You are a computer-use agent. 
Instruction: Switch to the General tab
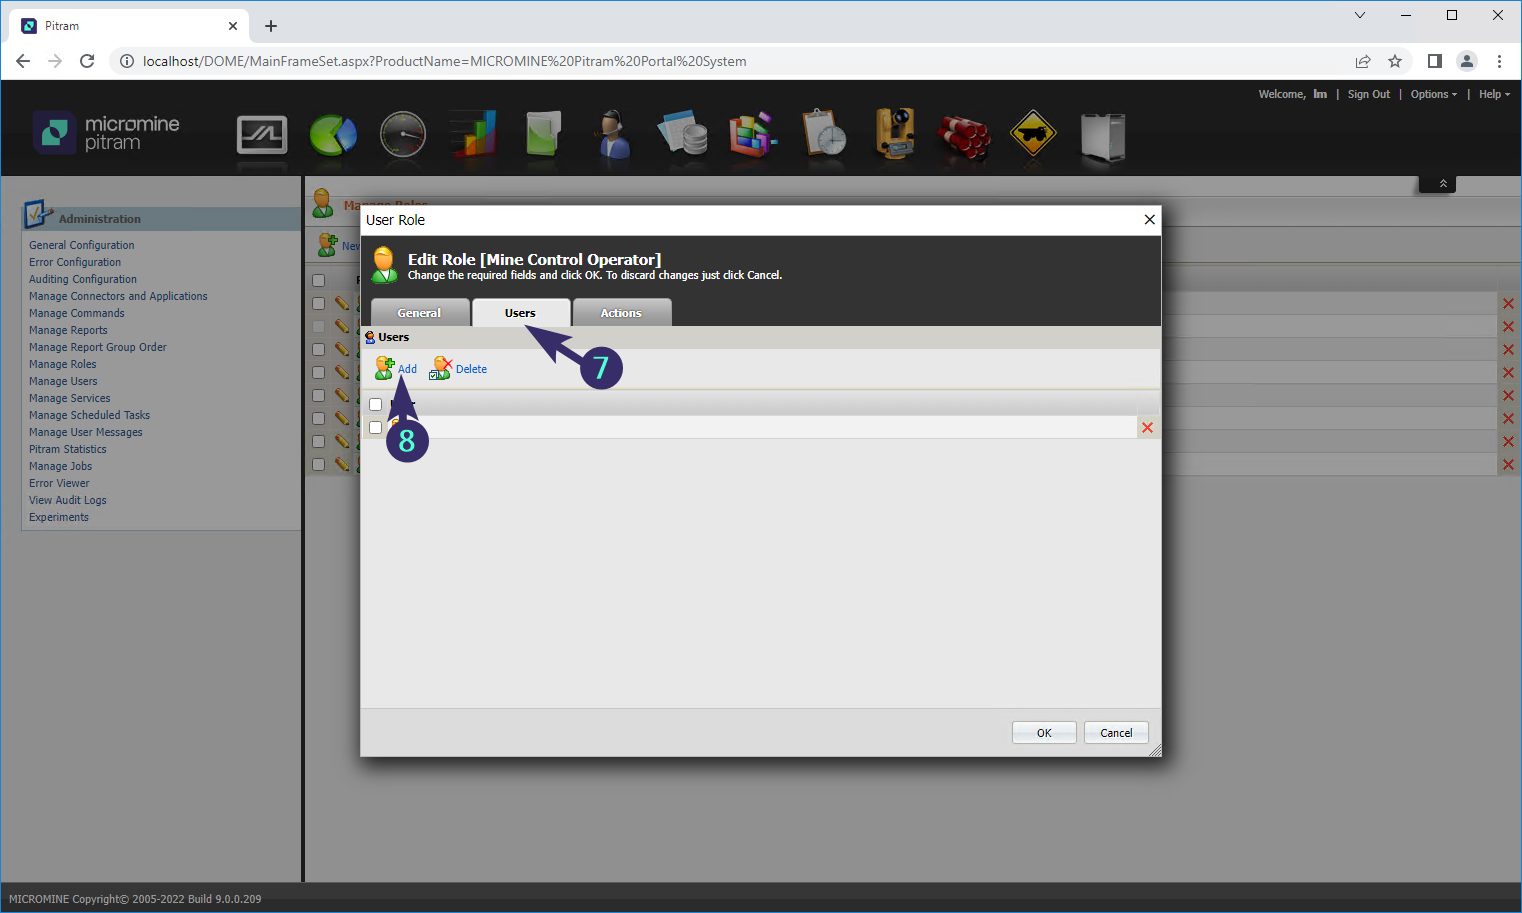tap(419, 313)
